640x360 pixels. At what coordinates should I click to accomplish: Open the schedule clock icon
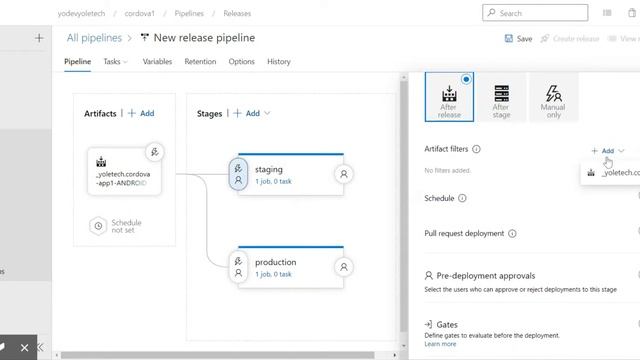pyautogui.click(x=98, y=226)
